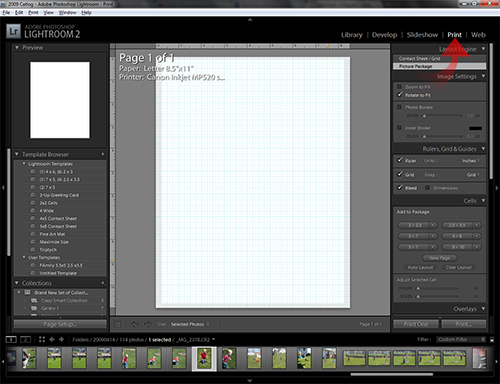Go back with the filmstrip navigation arrow

tap(52, 339)
